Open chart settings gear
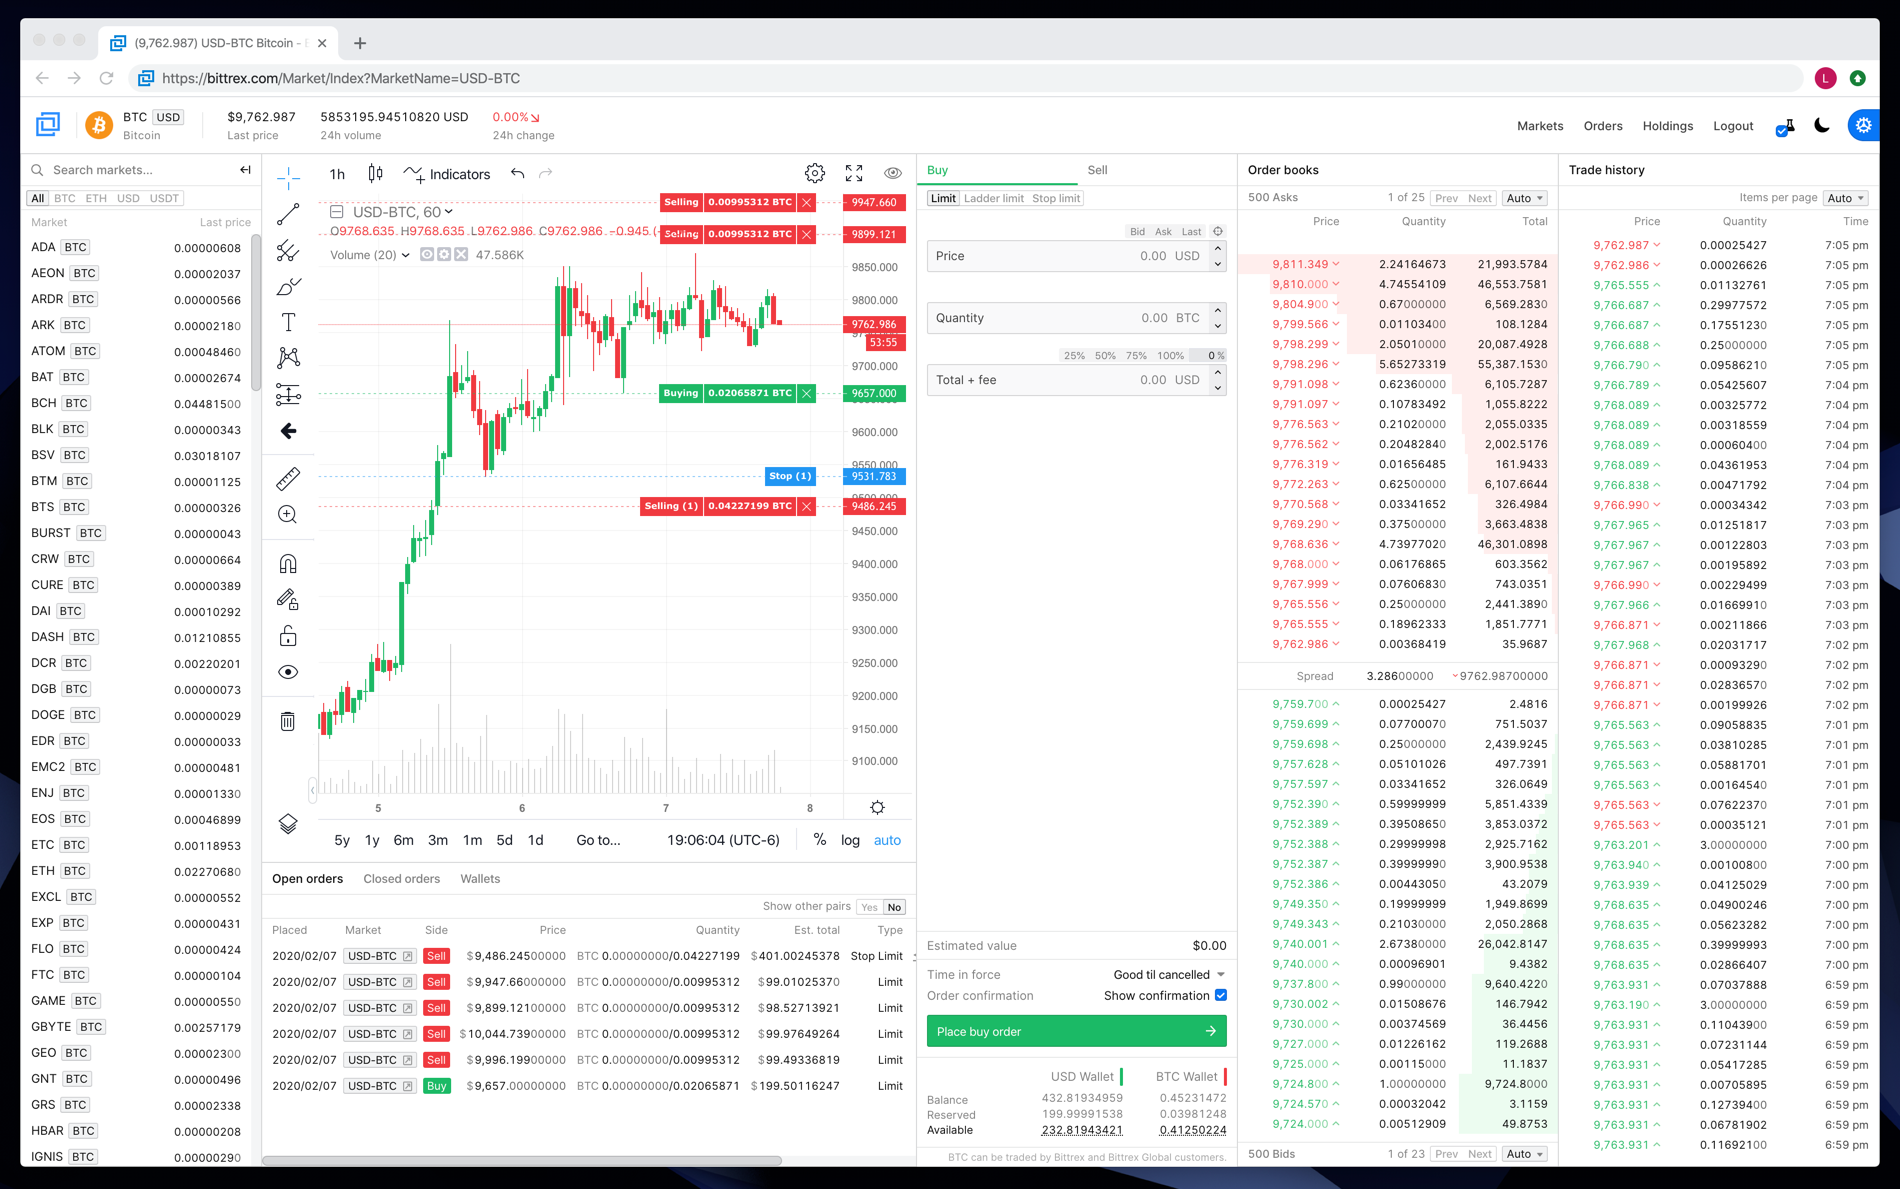Screen dimensions: 1900x1189 point(815,174)
